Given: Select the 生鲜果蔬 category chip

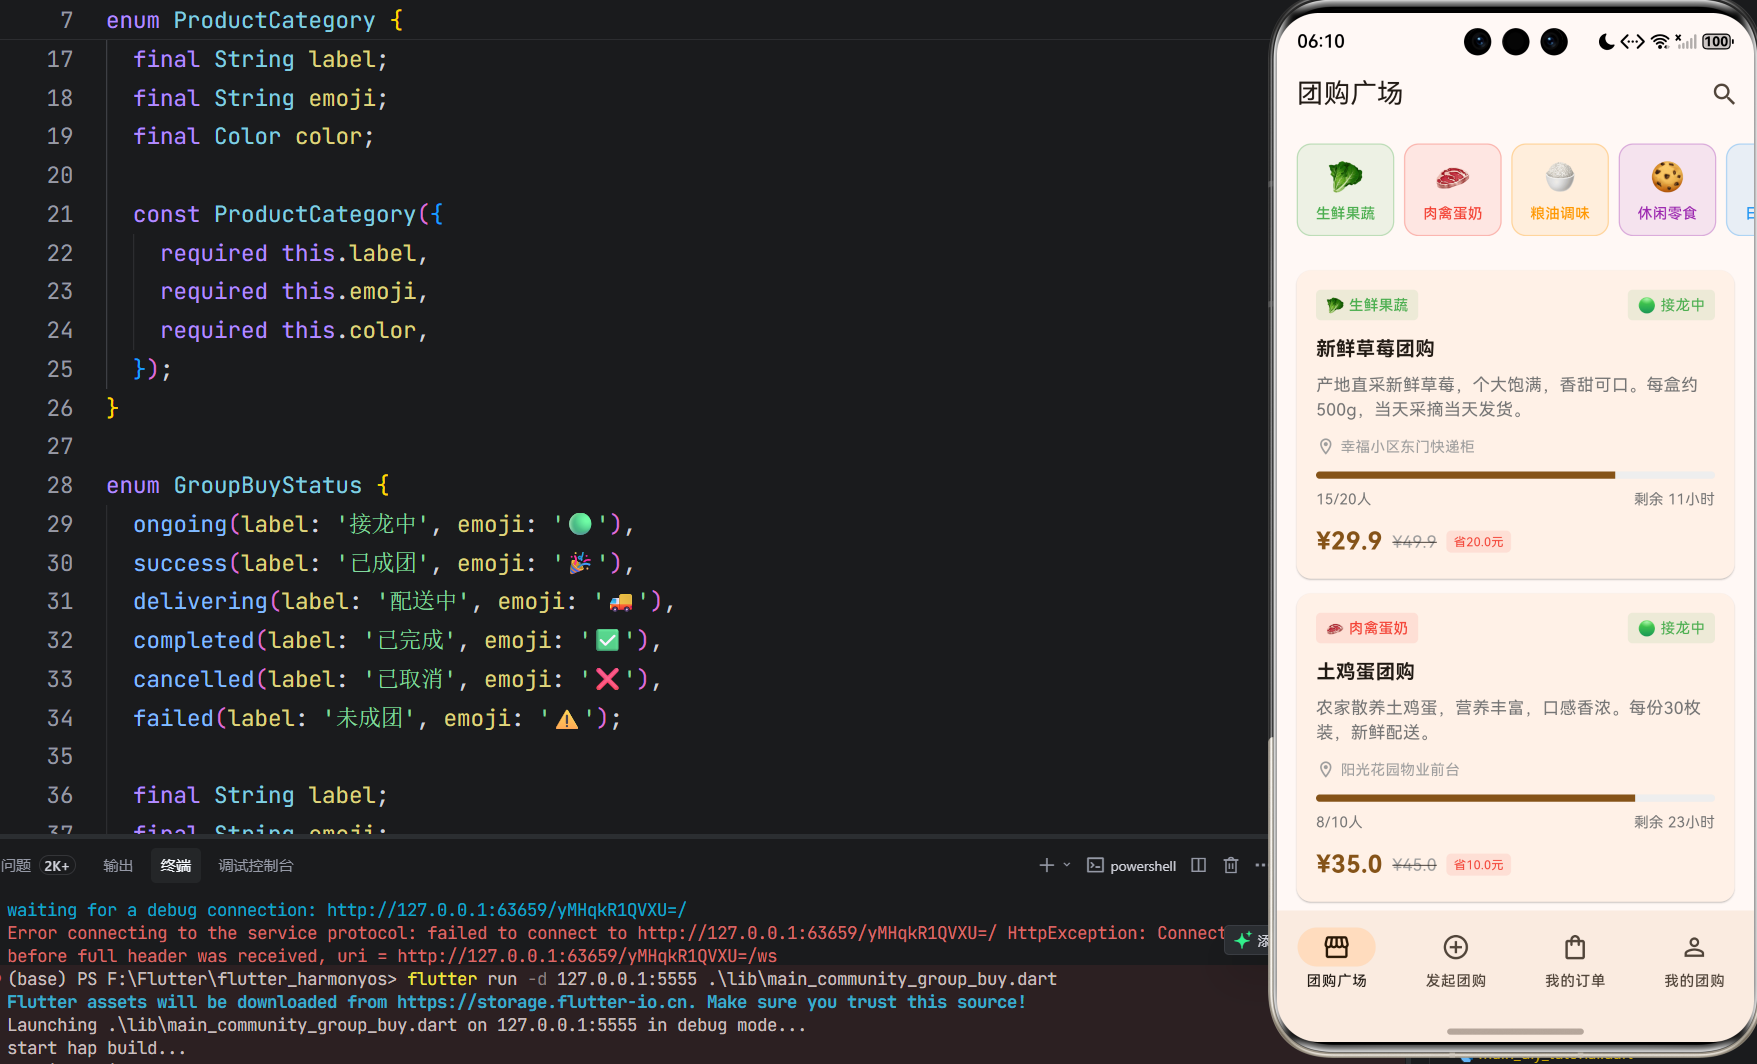Looking at the screenshot, I should point(1345,189).
